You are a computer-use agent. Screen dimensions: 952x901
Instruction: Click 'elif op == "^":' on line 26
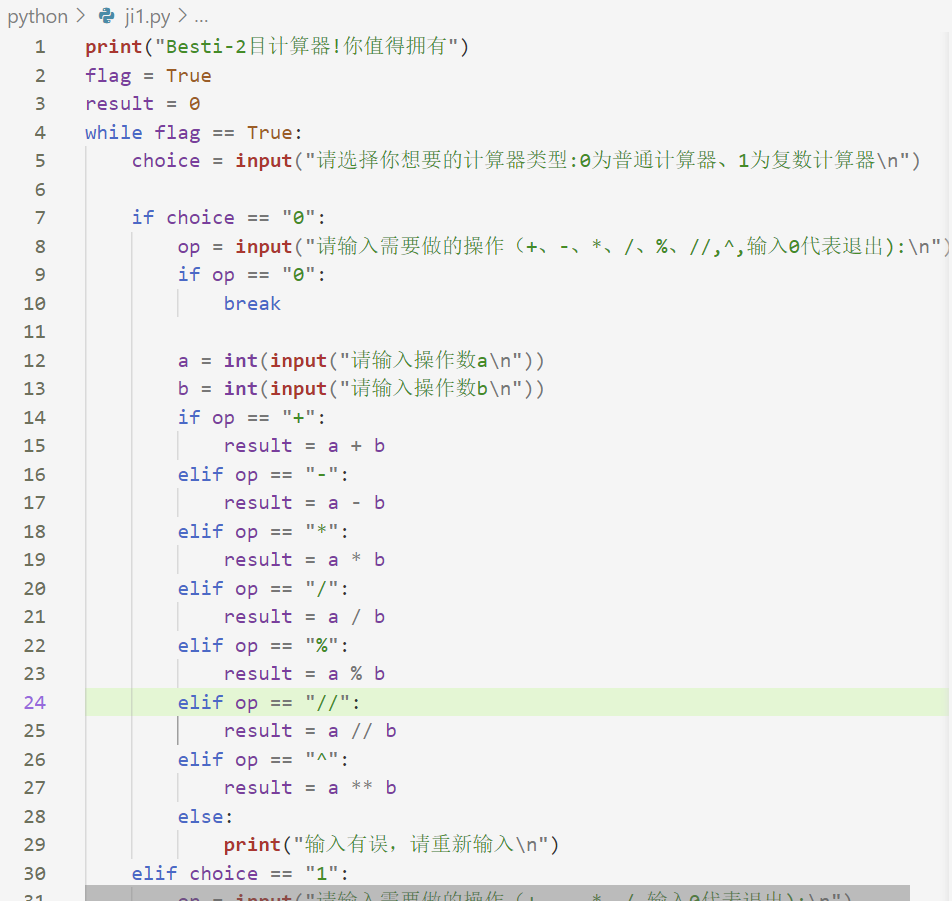point(264,760)
